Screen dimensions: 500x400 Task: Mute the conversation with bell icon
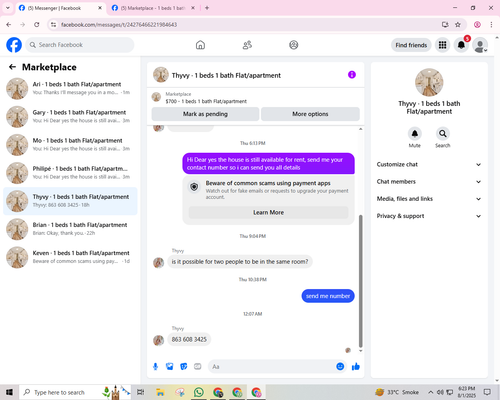click(x=415, y=134)
